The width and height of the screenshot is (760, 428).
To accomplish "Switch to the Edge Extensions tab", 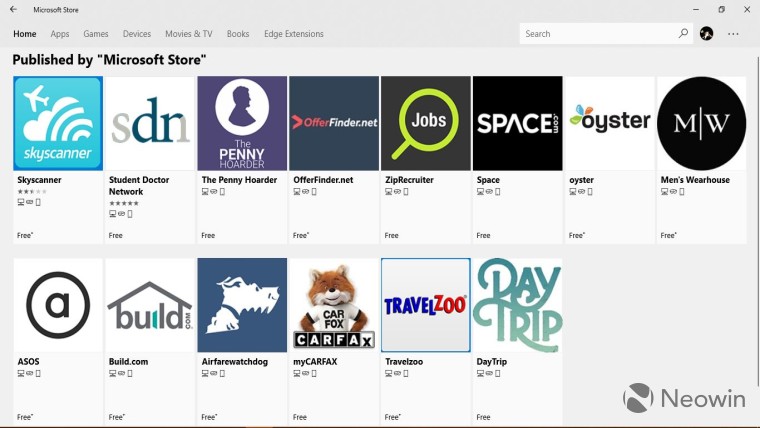I will (294, 34).
